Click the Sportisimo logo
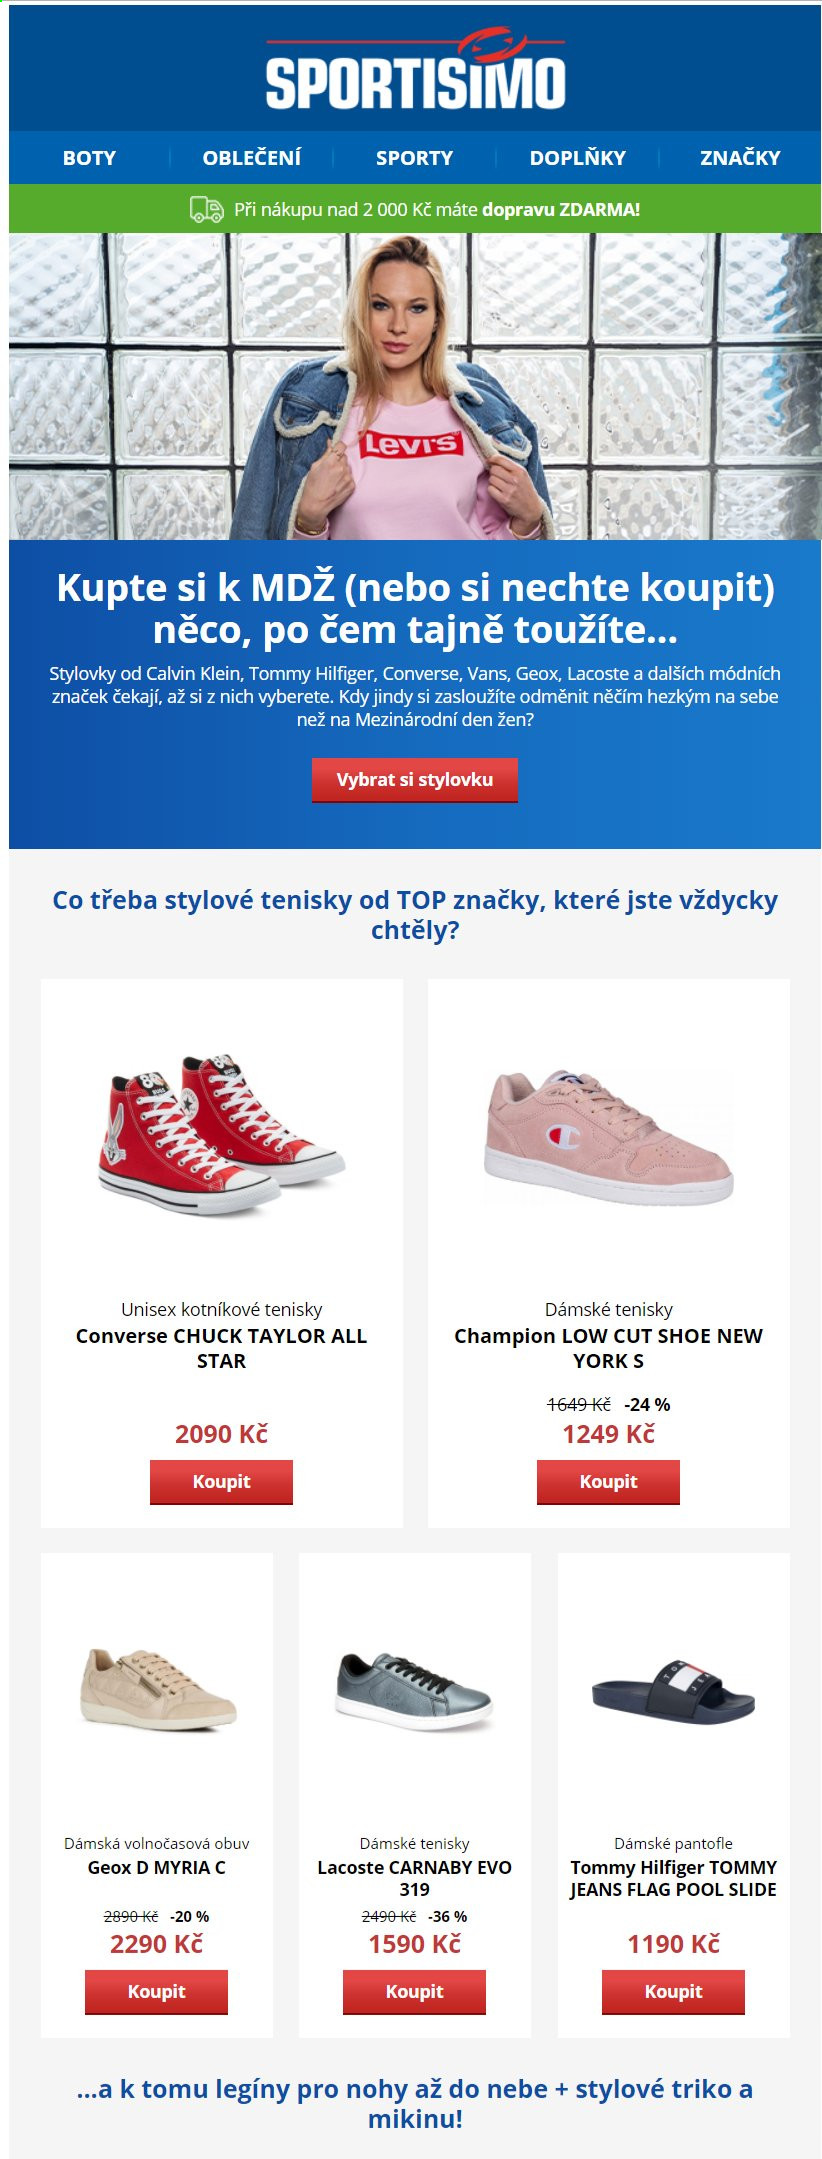The width and height of the screenshot is (822, 2159). 415,69
